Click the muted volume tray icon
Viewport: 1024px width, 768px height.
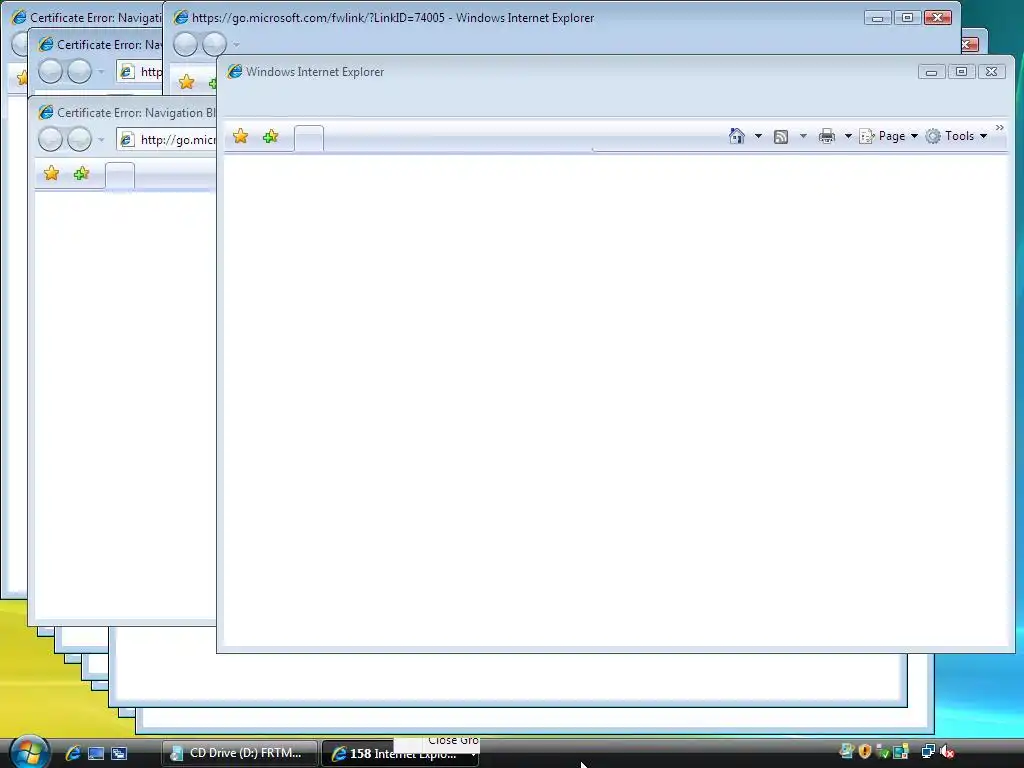[946, 752]
